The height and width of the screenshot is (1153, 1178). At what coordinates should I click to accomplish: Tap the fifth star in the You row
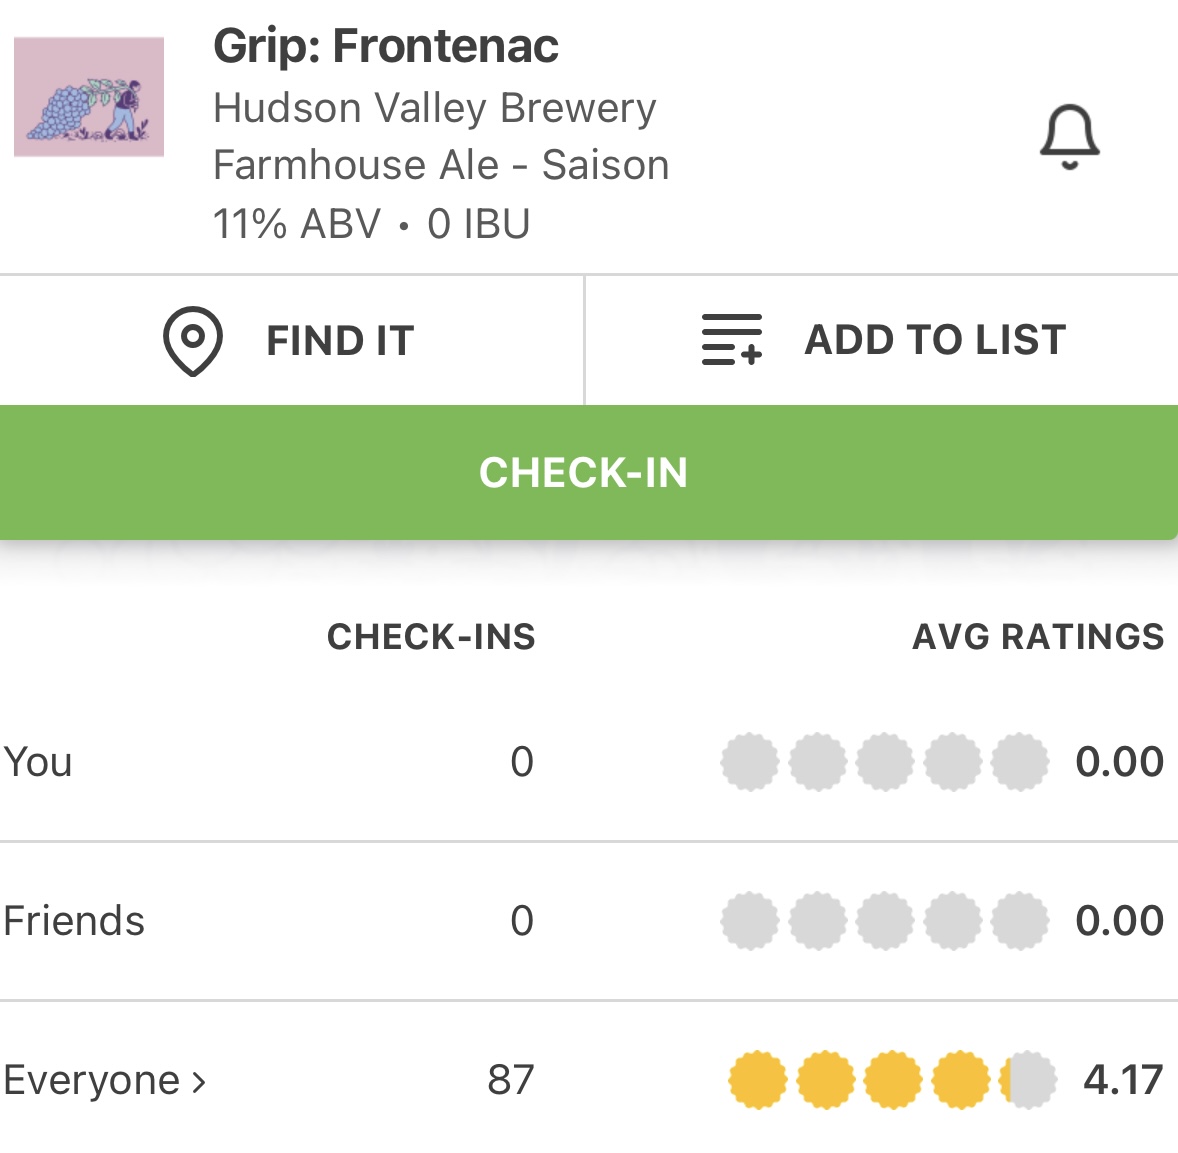(1020, 762)
